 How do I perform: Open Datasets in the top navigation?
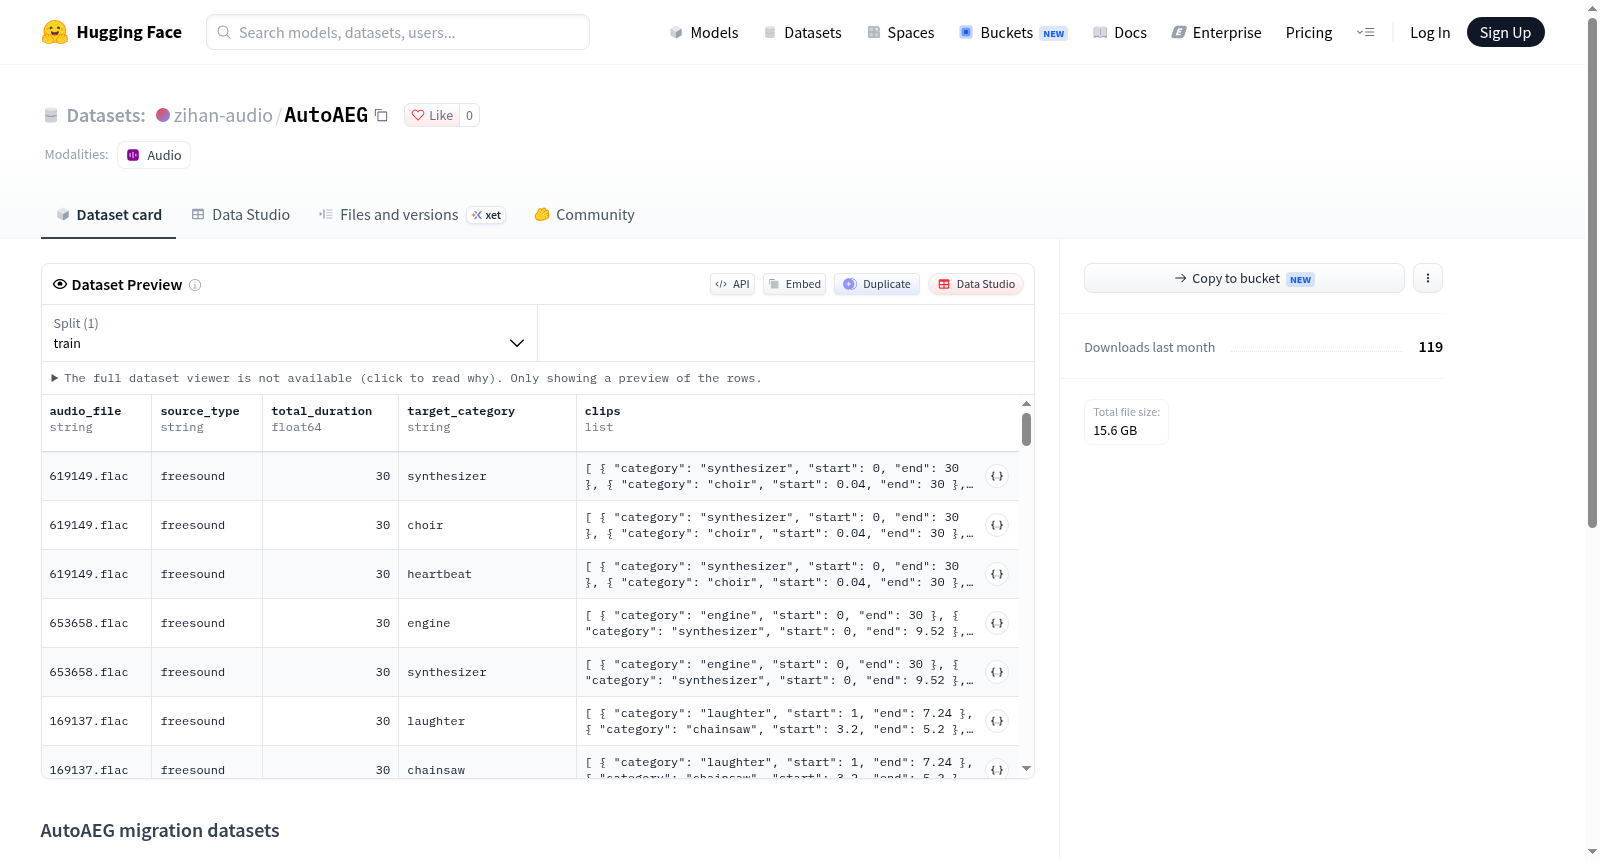pos(803,32)
